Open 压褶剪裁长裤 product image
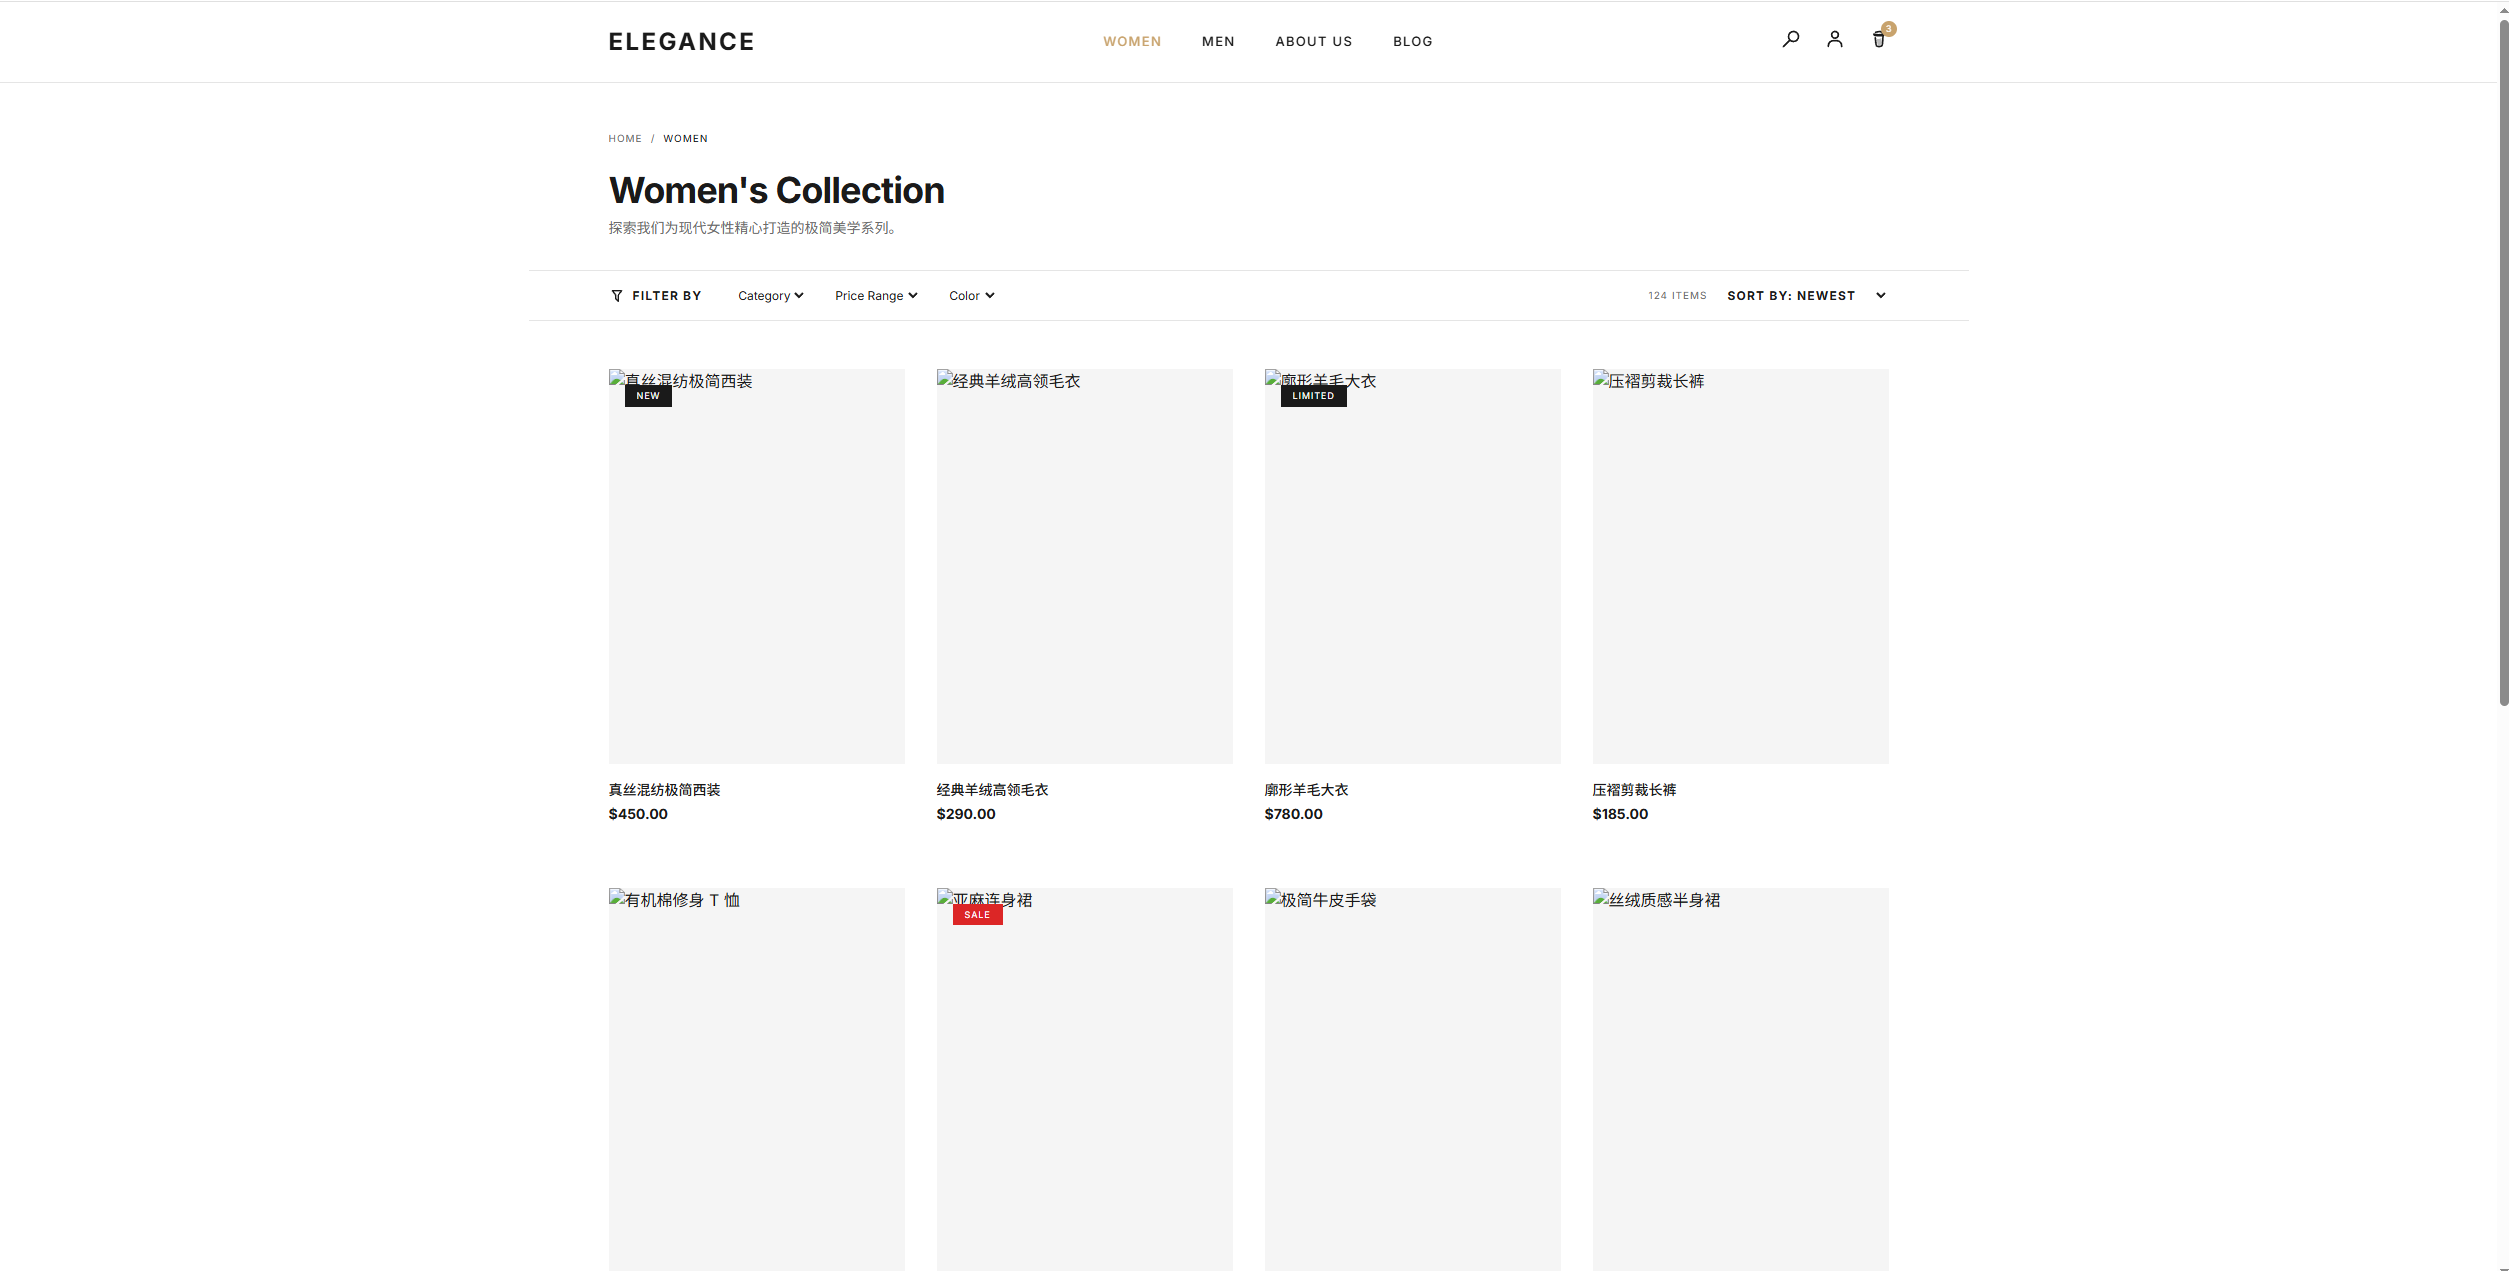The height and width of the screenshot is (1271, 2509). click(x=1740, y=566)
